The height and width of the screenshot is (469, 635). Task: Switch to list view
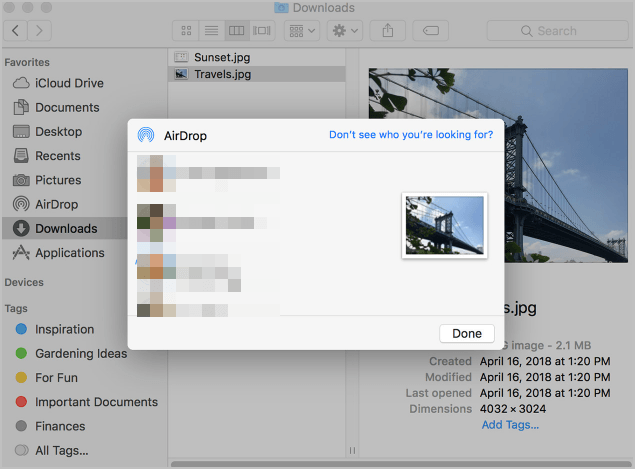[x=211, y=31]
